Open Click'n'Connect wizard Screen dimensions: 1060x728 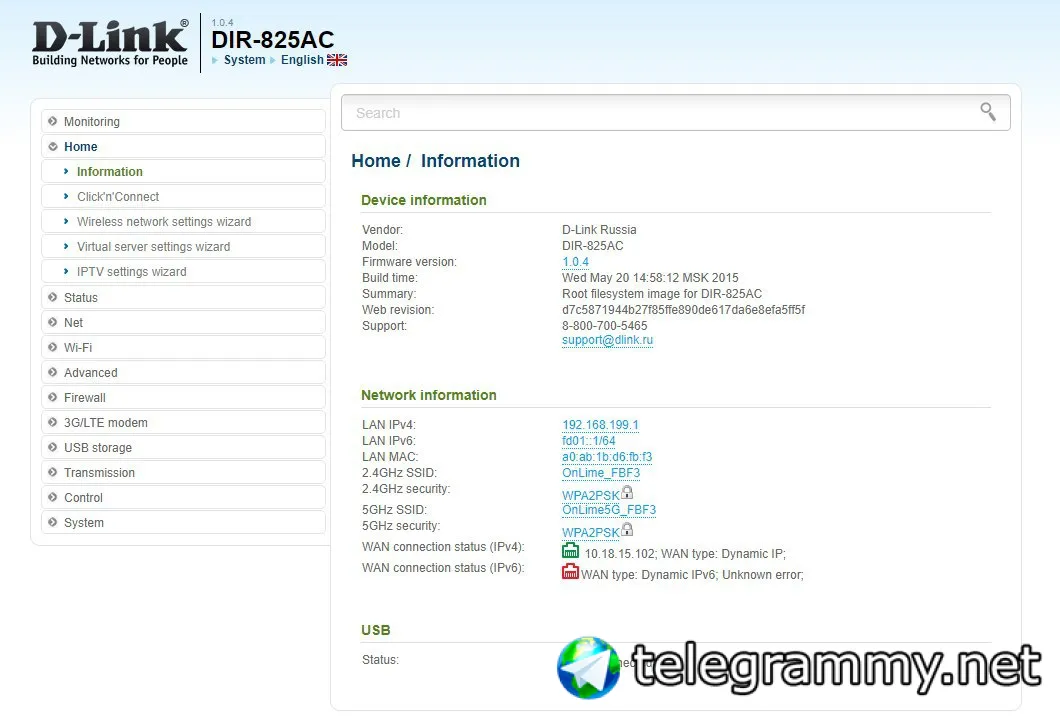click(x=183, y=197)
